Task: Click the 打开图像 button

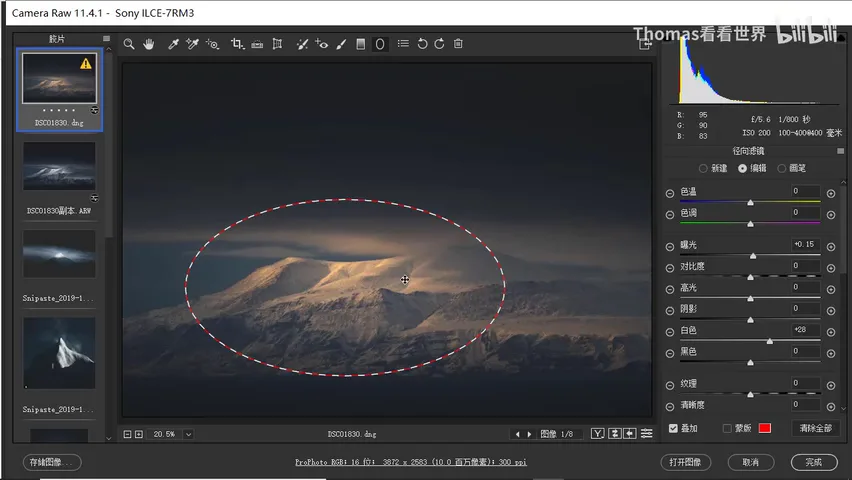Action: (686, 462)
